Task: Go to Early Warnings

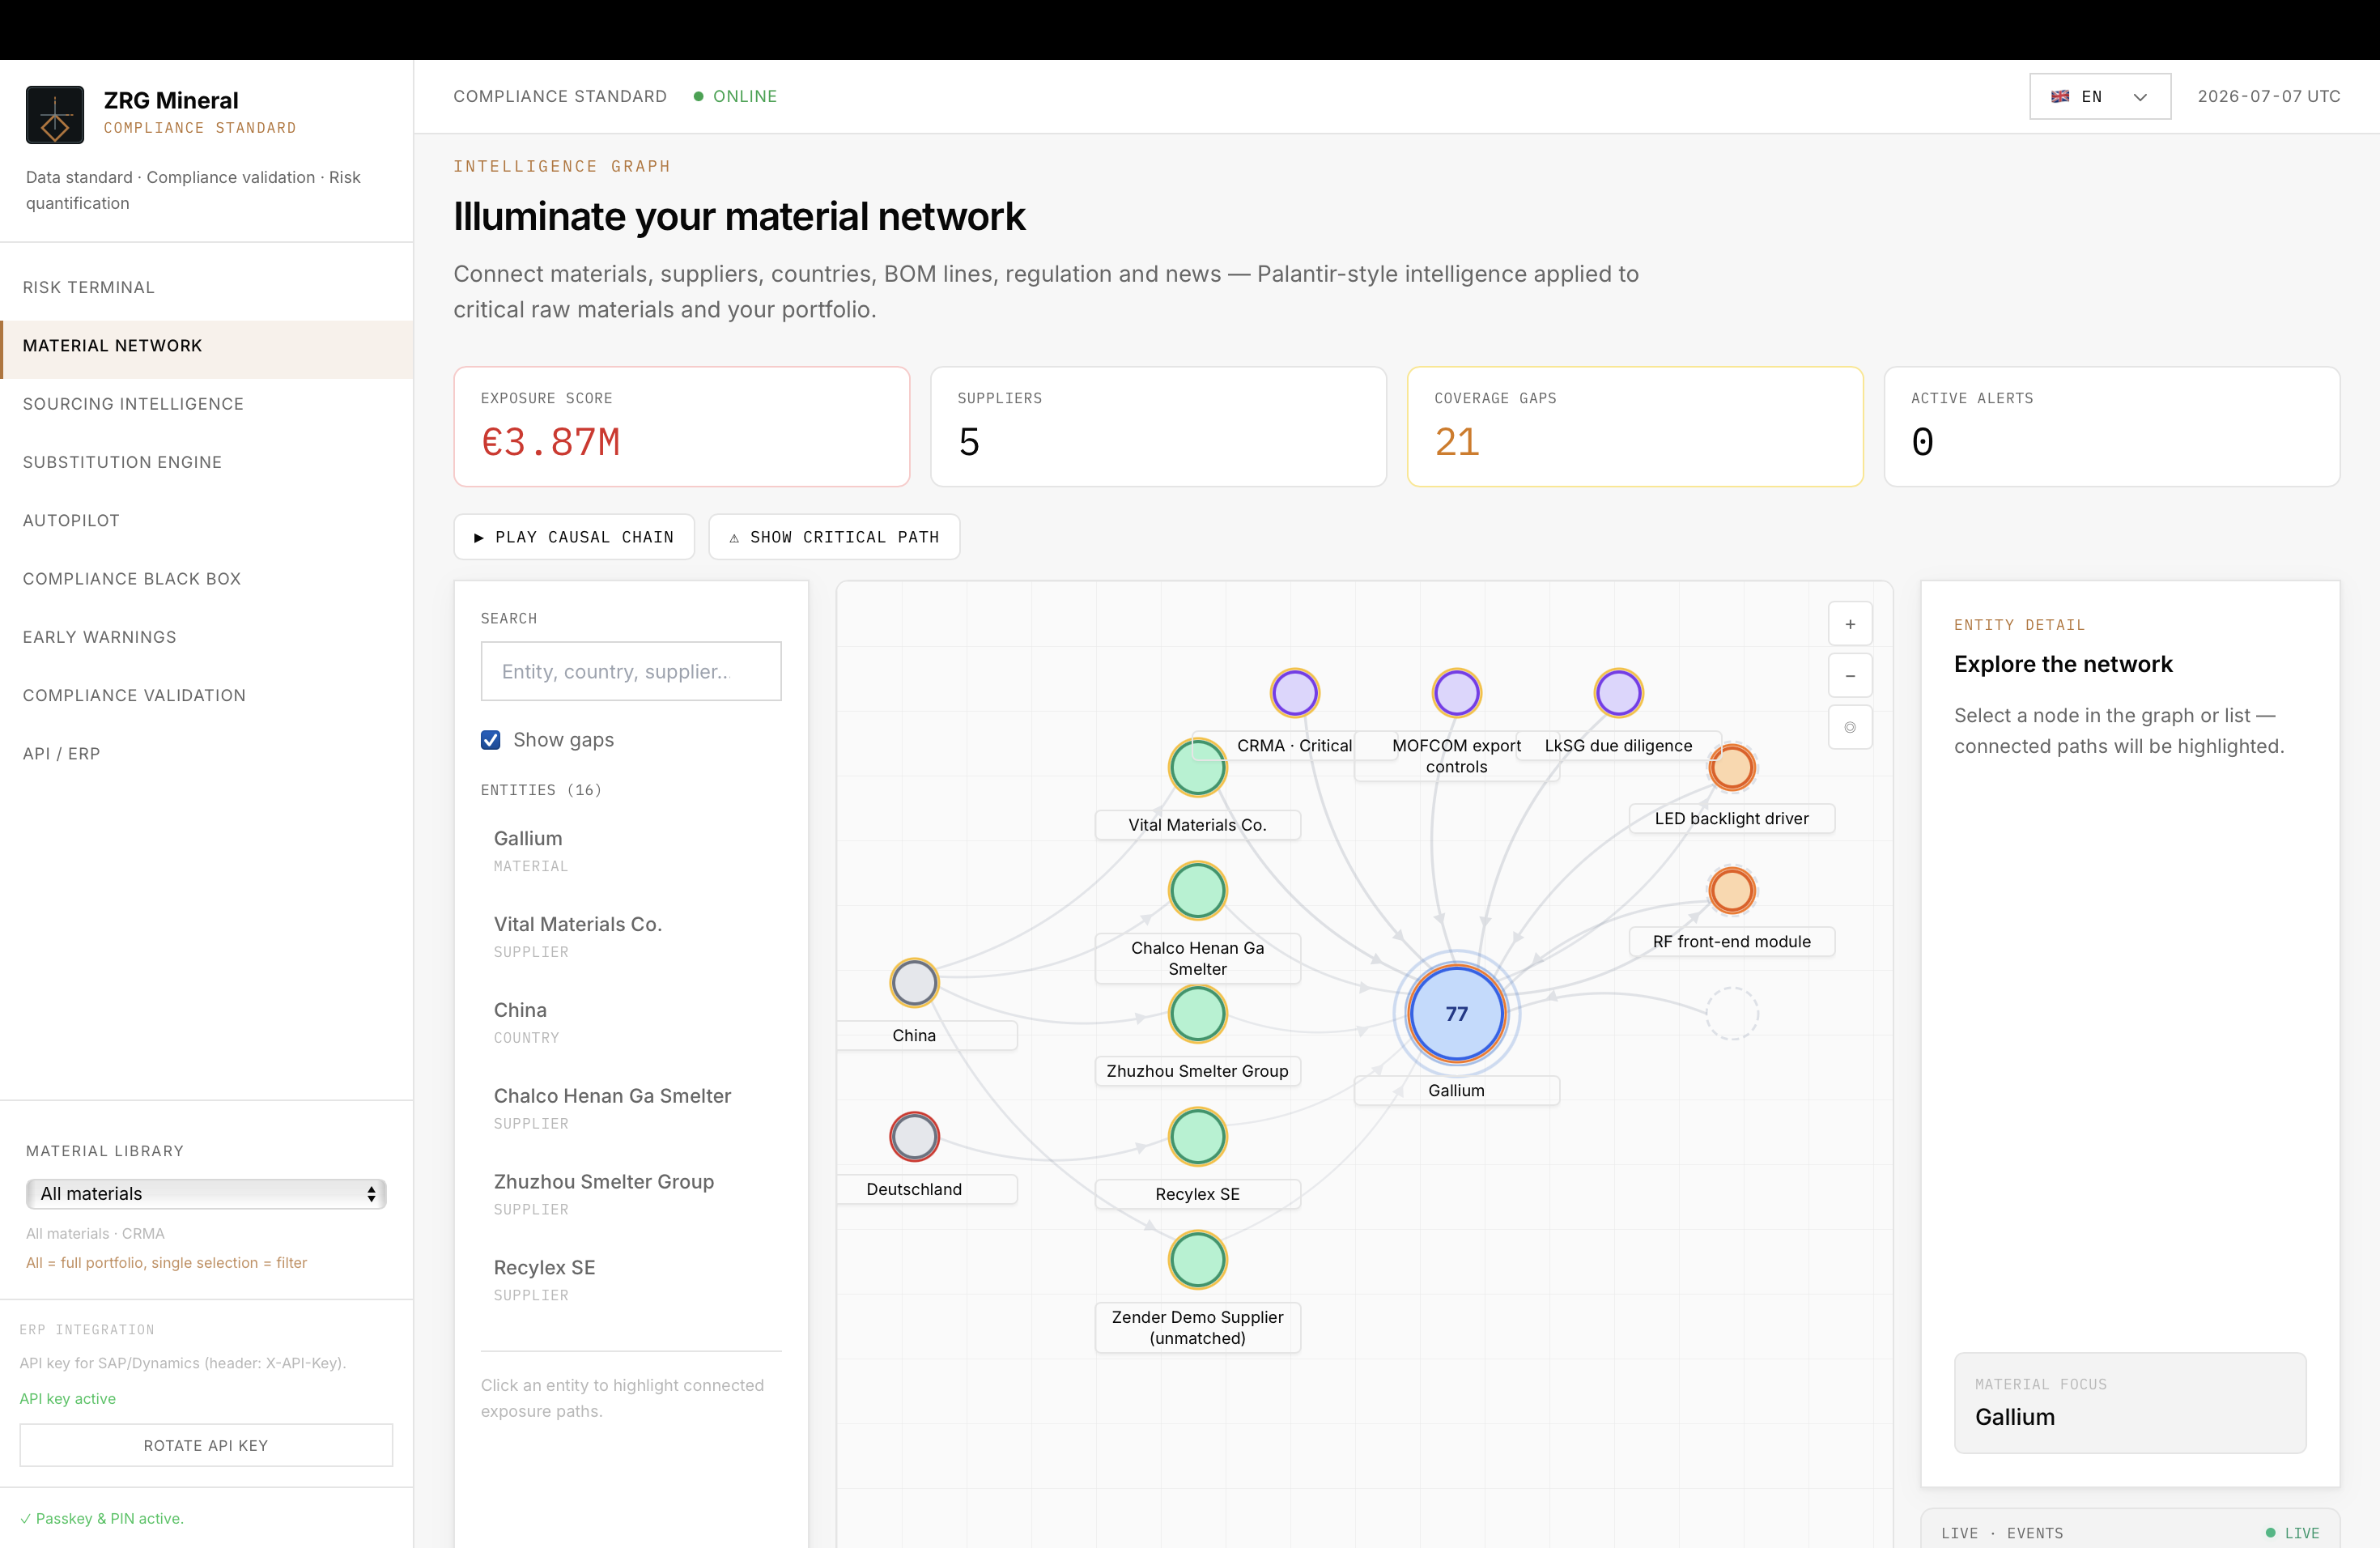Action: pos(207,637)
